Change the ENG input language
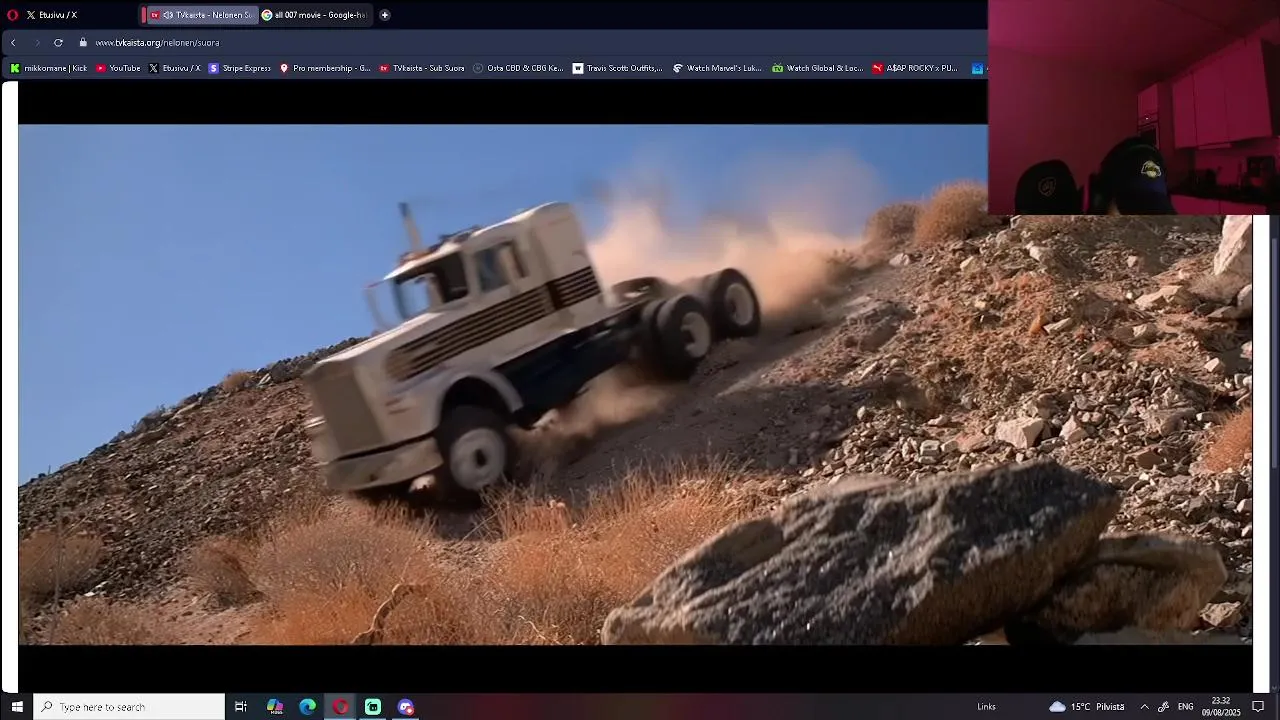This screenshot has width=1280, height=720. point(1186,707)
